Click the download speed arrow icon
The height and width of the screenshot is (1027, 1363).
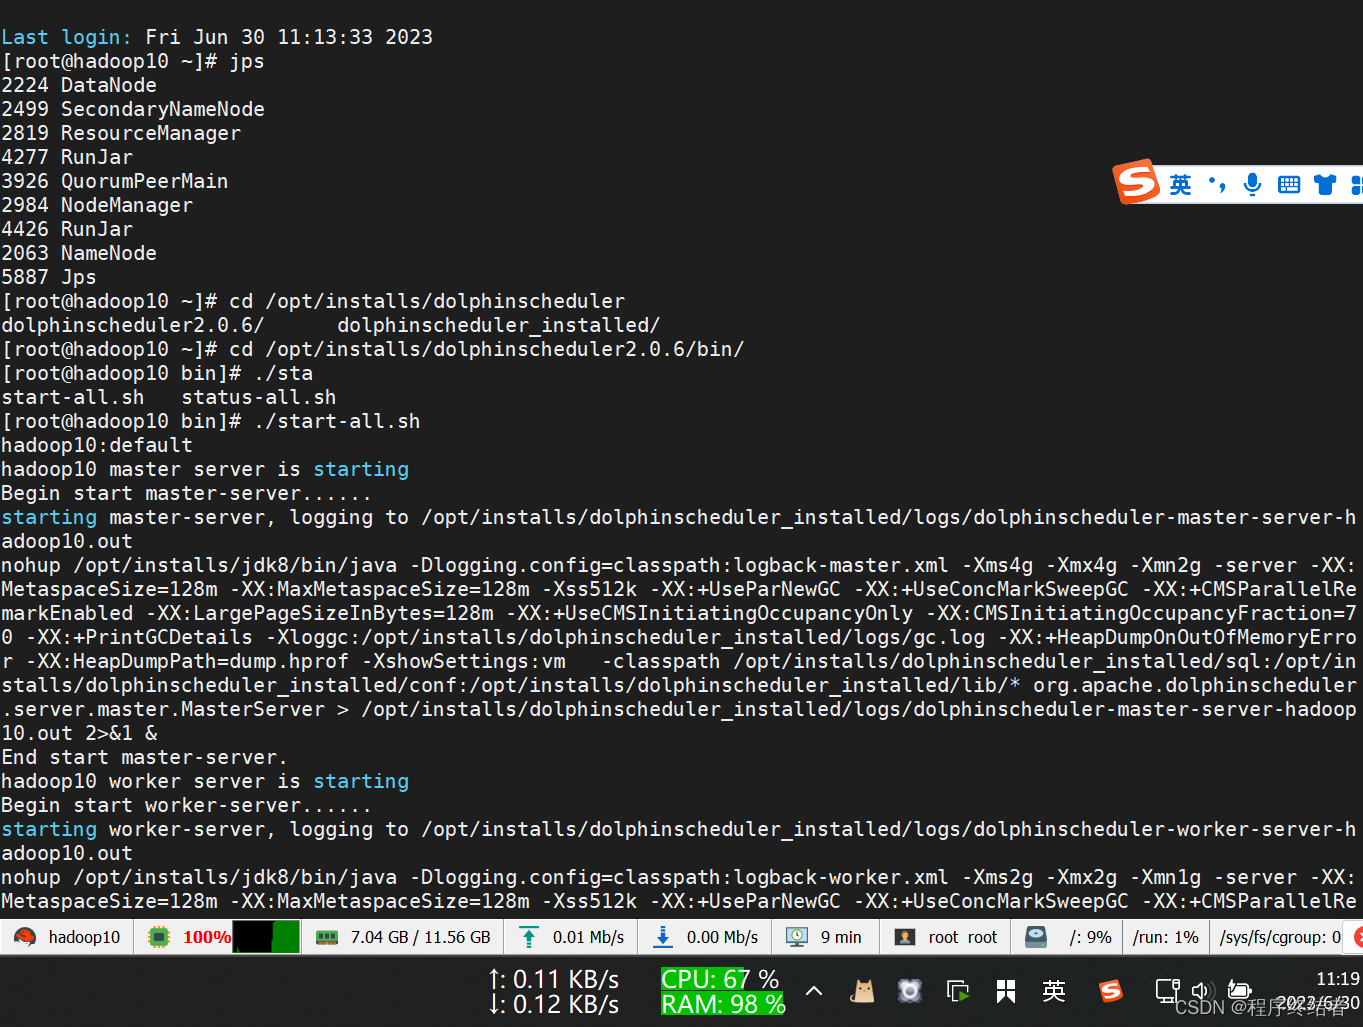point(662,937)
